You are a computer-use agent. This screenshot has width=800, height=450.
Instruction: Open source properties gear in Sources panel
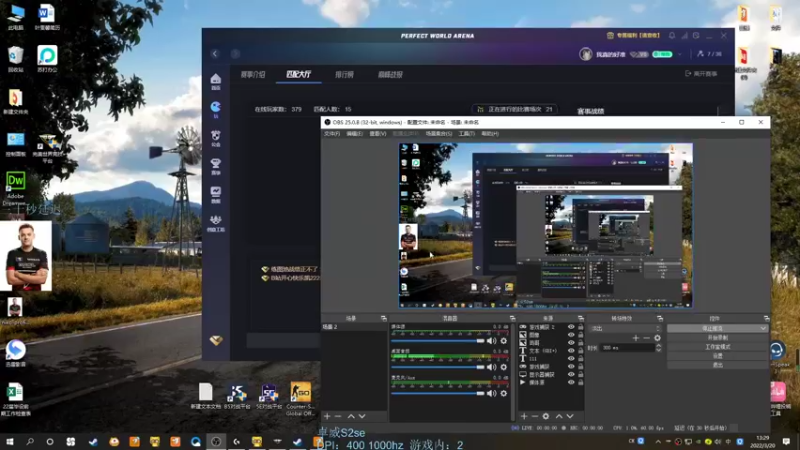[x=546, y=416]
